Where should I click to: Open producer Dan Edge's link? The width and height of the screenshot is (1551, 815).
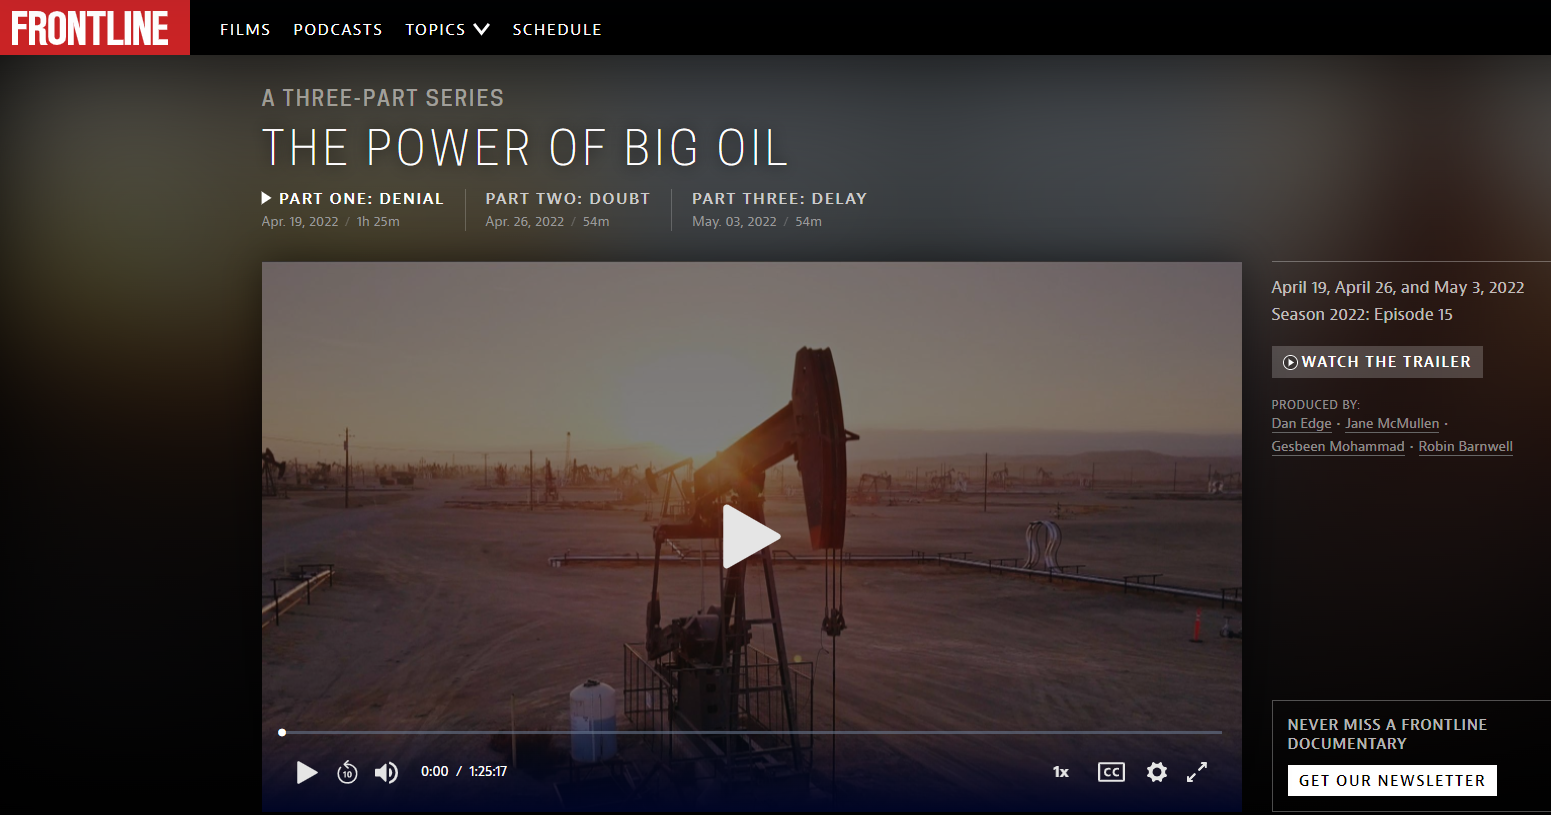click(1301, 424)
